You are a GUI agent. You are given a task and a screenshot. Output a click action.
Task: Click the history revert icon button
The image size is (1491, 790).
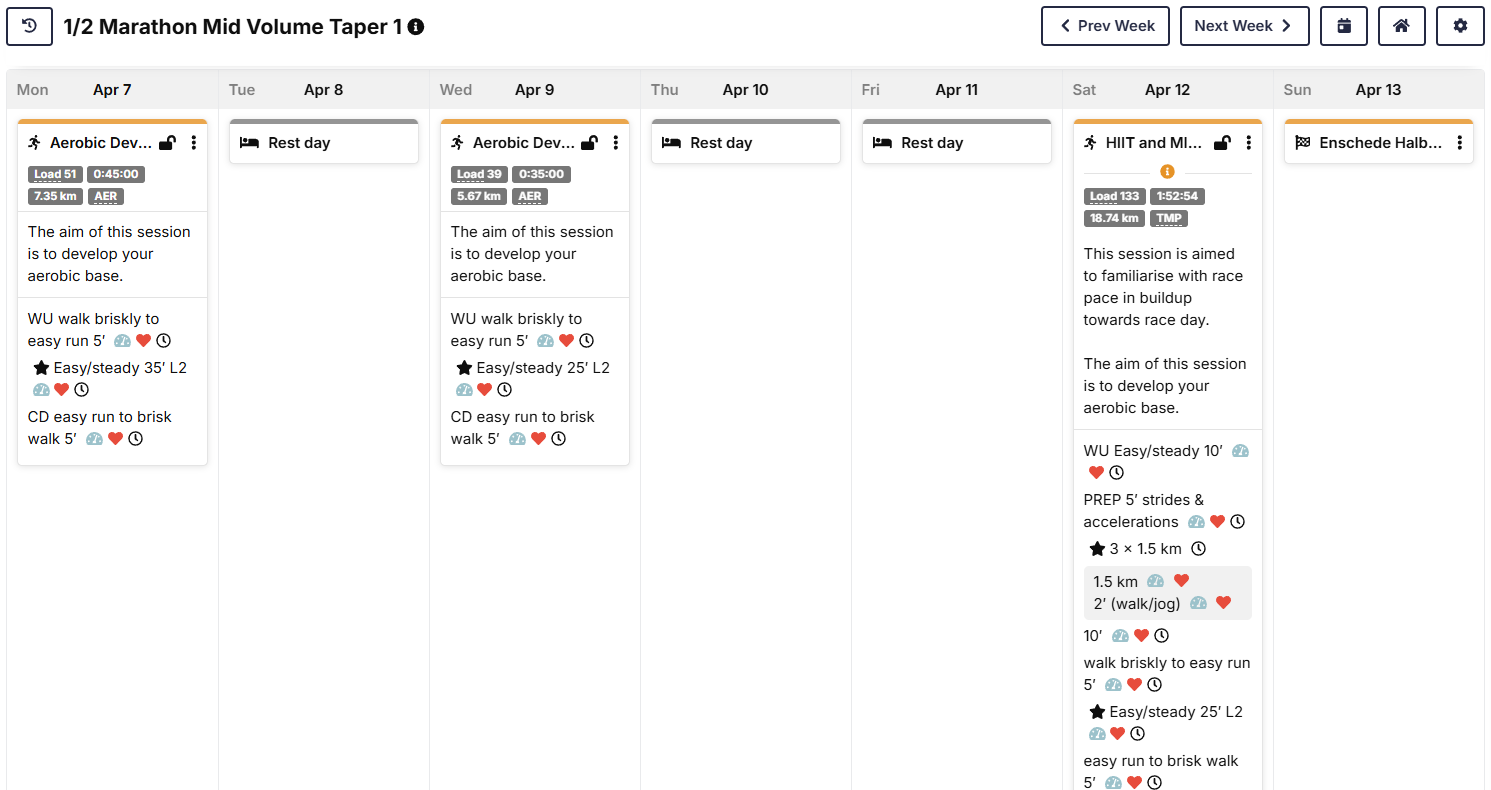coord(29,26)
